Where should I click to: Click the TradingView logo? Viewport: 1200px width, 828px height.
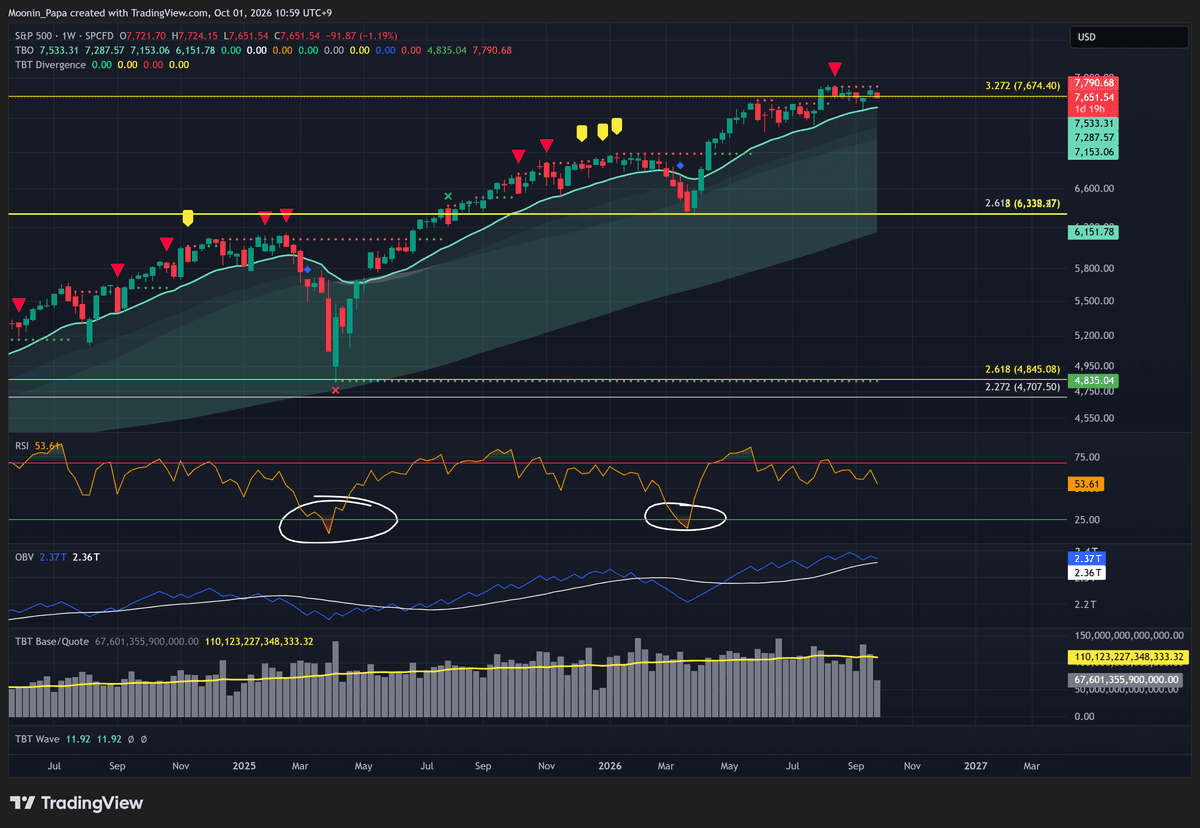(77, 803)
